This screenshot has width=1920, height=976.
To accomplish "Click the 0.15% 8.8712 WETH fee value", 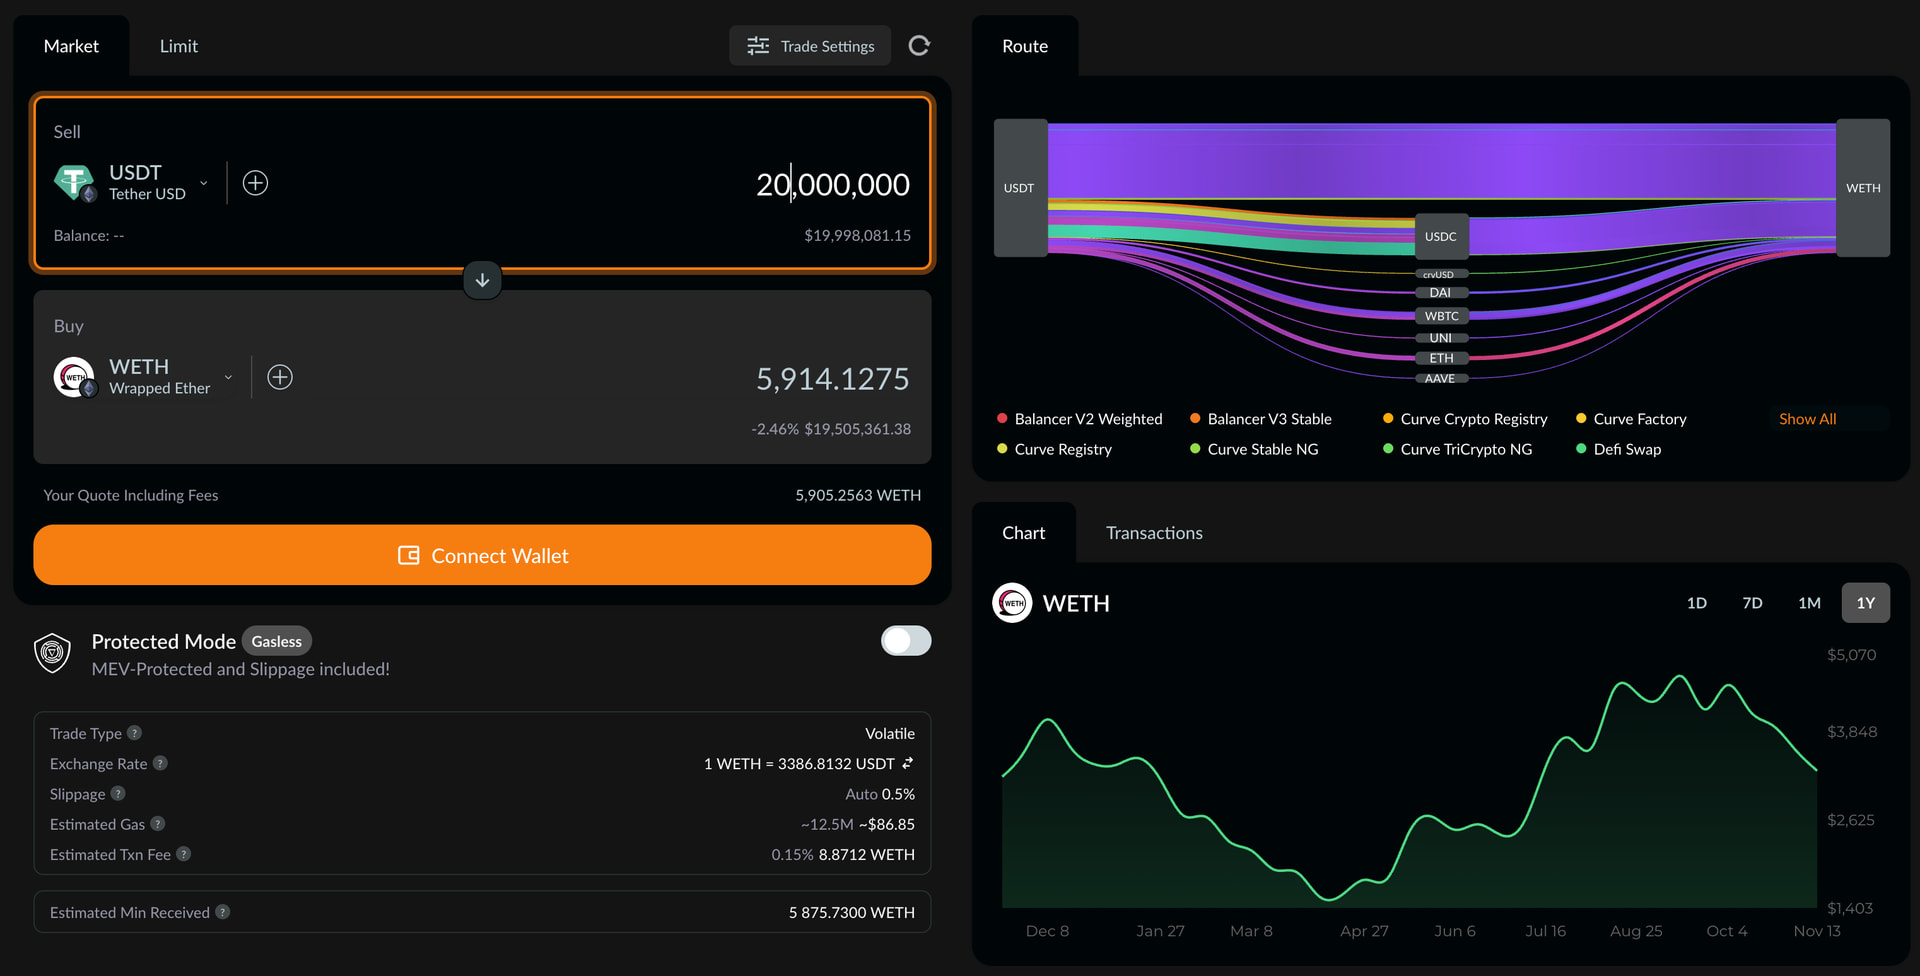I will 843,854.
